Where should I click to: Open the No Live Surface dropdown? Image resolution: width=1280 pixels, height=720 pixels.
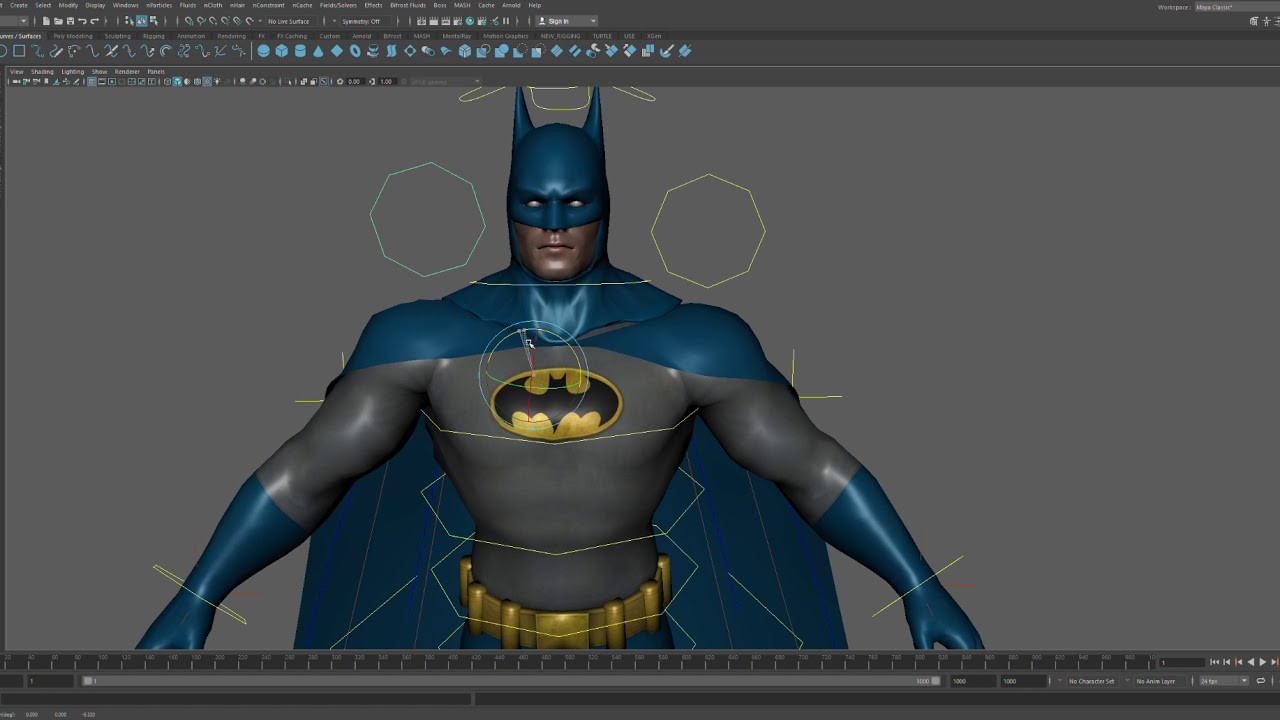pos(288,20)
